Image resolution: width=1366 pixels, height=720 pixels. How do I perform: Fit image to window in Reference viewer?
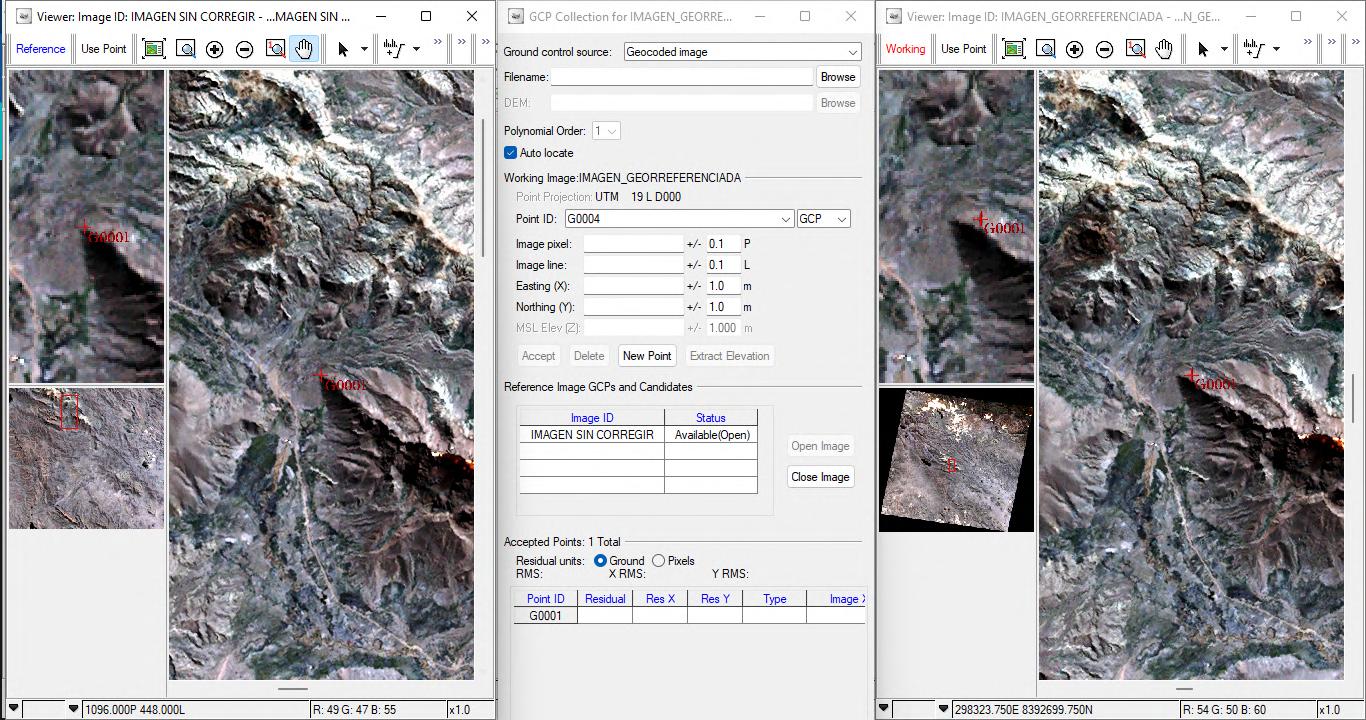coord(153,49)
